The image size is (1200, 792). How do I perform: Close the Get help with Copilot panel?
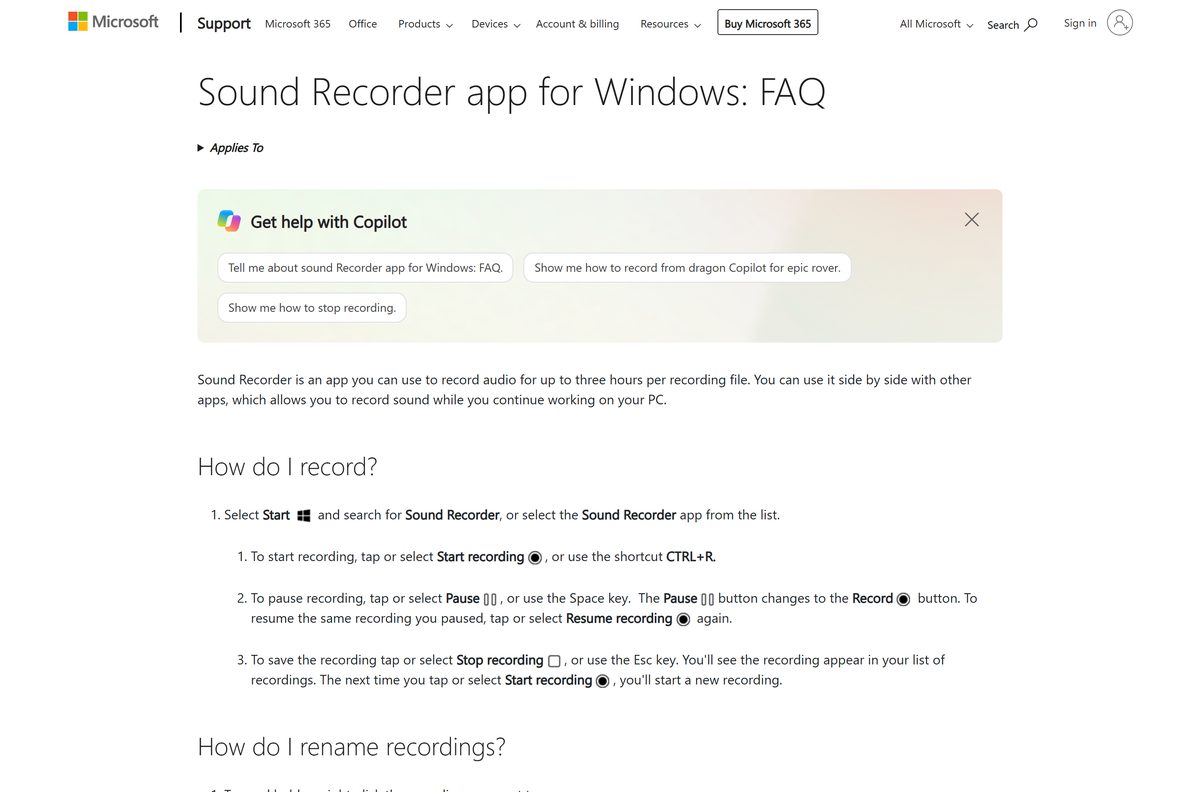click(x=972, y=219)
